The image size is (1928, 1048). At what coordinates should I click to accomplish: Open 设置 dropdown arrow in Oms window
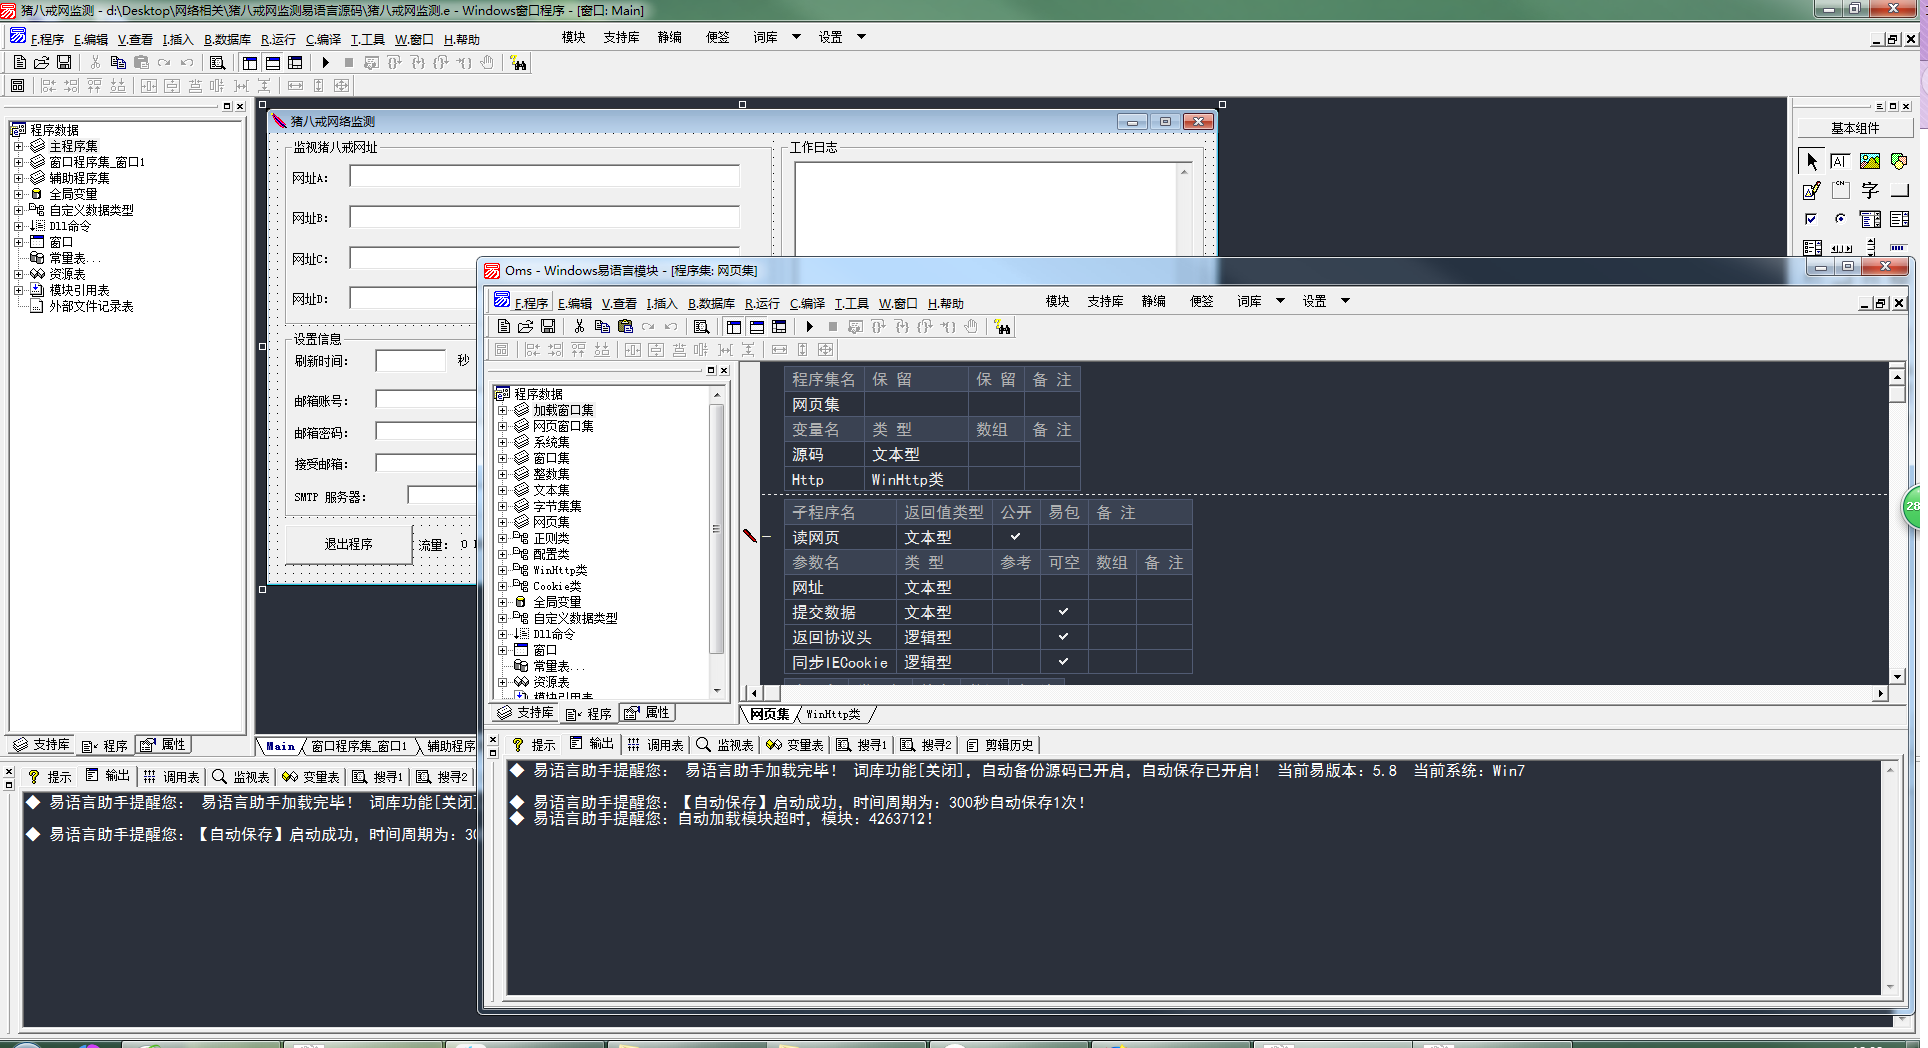point(1345,301)
